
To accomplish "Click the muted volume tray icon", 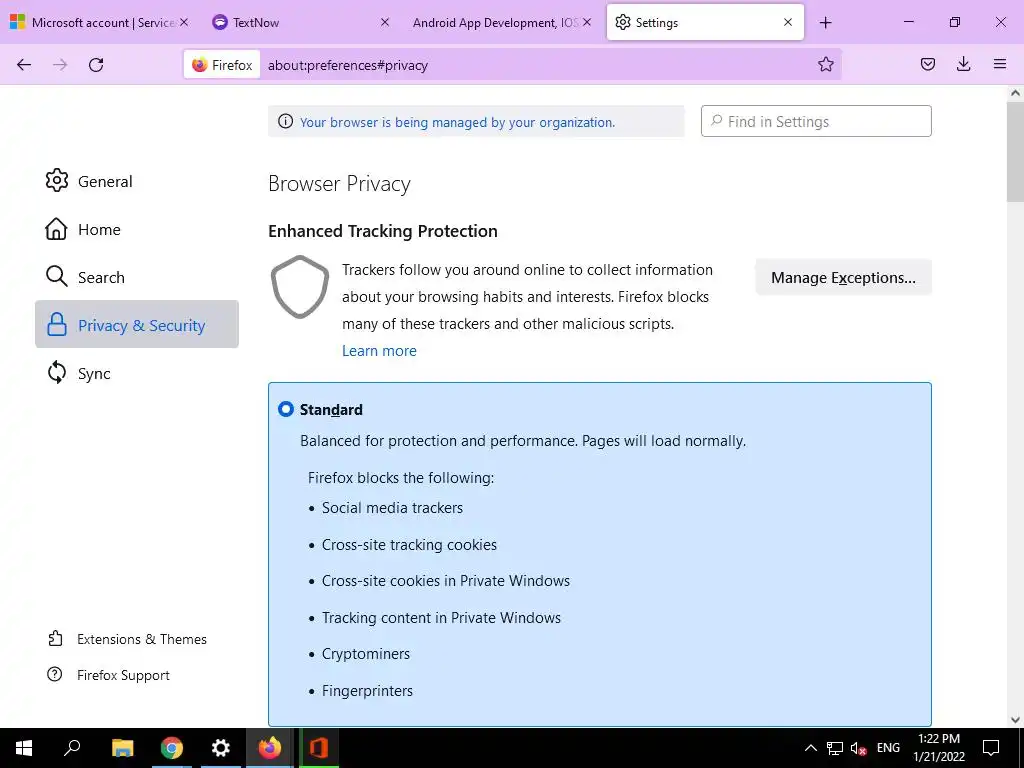I will click(x=858, y=748).
